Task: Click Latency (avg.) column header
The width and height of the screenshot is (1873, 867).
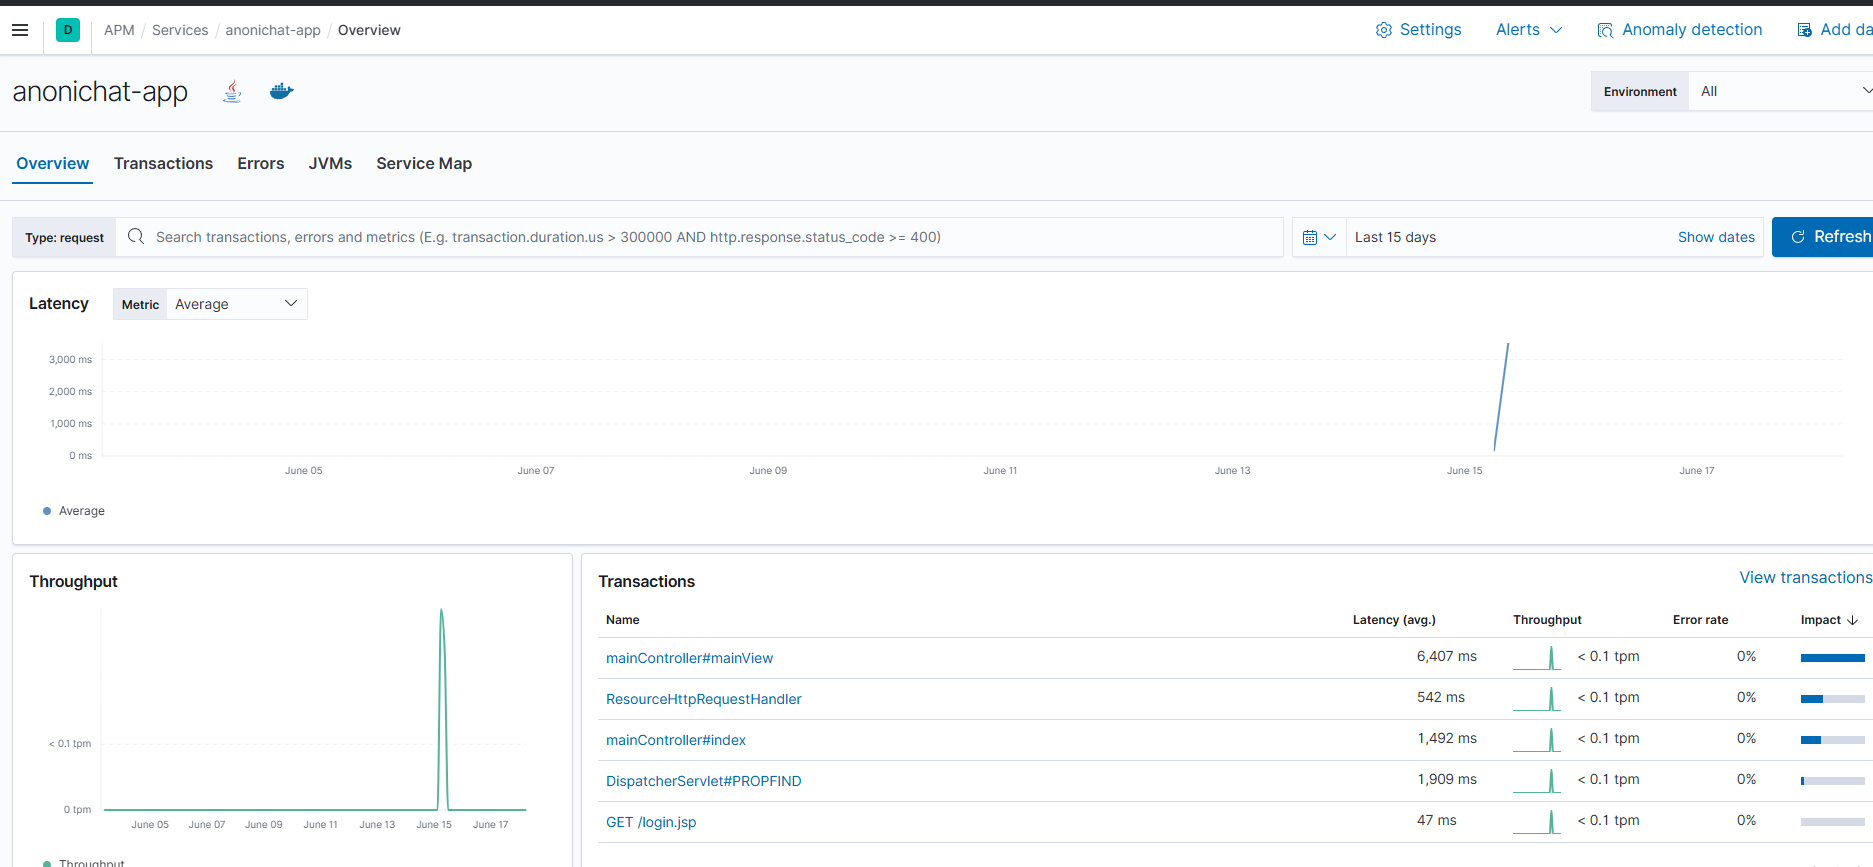Action: point(1394,620)
